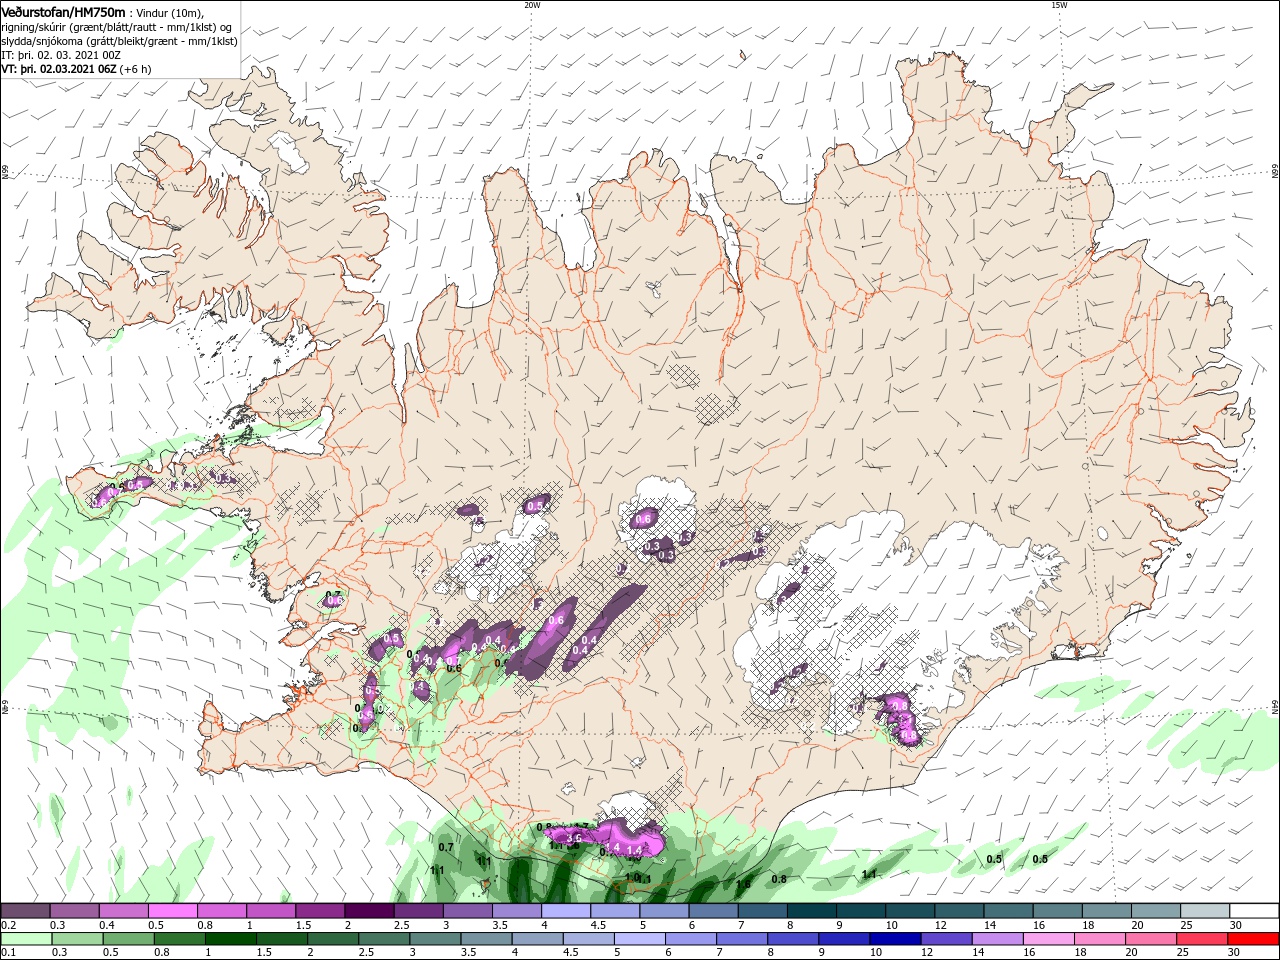Pick top-row swatch between 12 and 14
The height and width of the screenshot is (960, 1280).
pyautogui.click(x=960, y=910)
